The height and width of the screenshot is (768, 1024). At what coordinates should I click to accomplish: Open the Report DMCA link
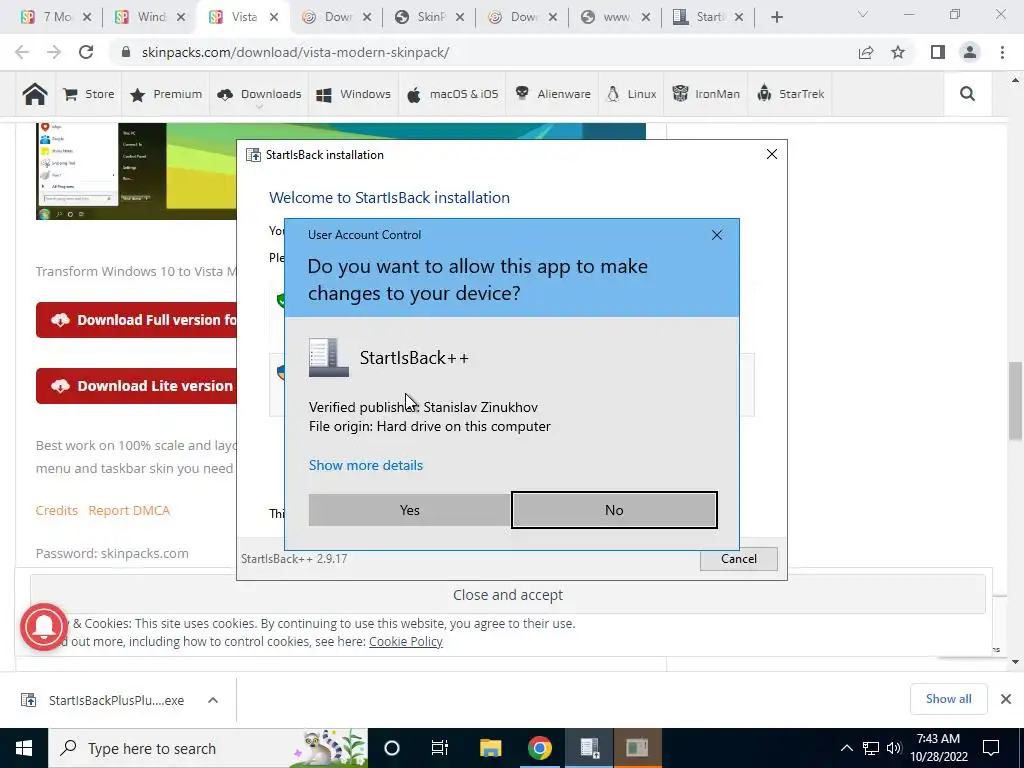pyautogui.click(x=129, y=511)
